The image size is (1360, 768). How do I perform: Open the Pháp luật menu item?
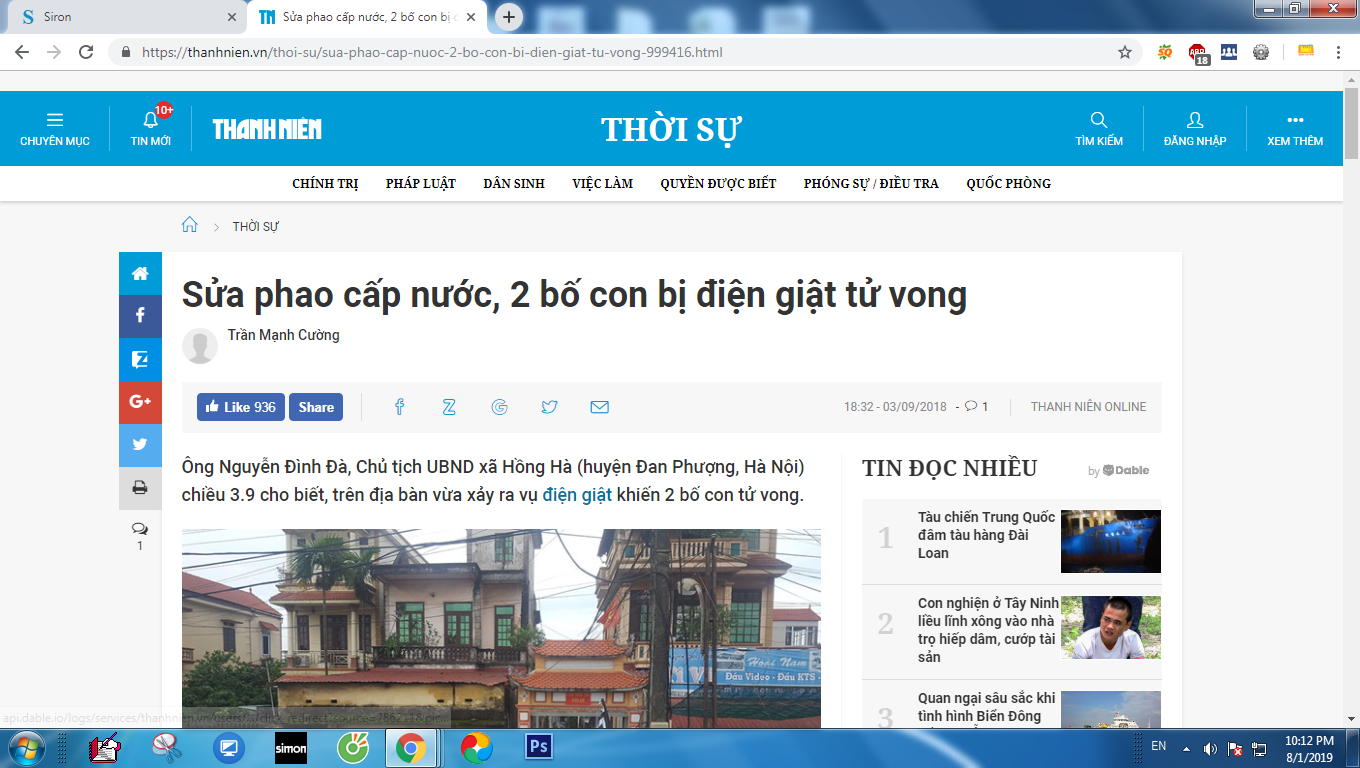click(x=421, y=183)
